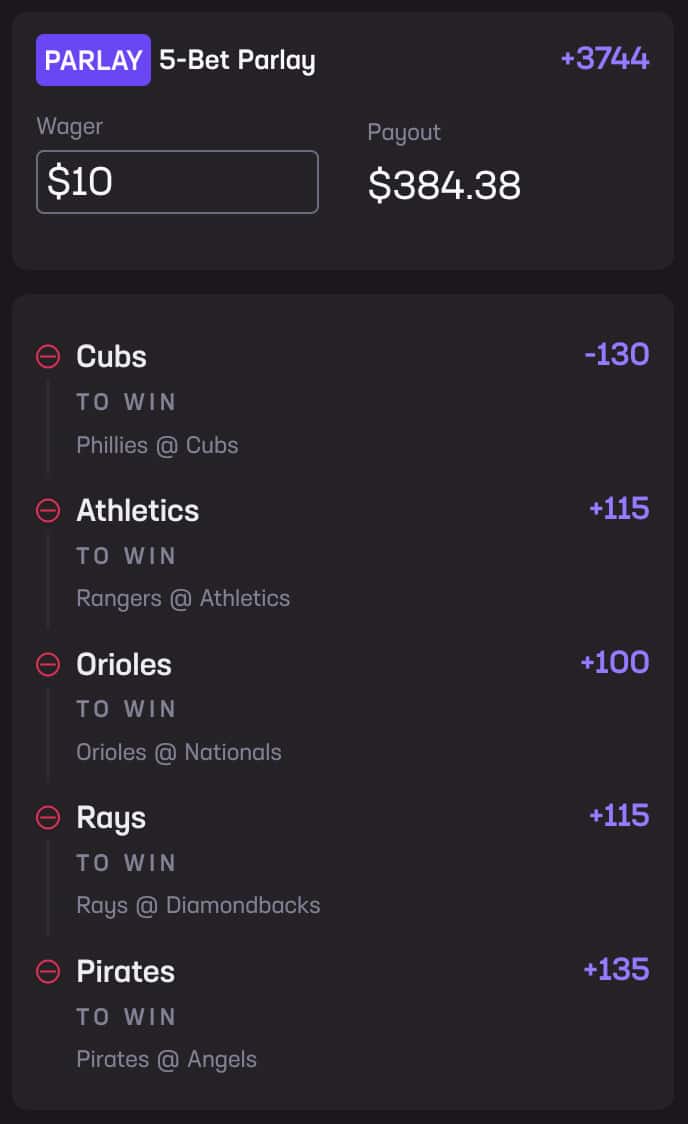Tap the remove circle beside the Rays odds
The image size is (688, 1124).
coord(48,818)
